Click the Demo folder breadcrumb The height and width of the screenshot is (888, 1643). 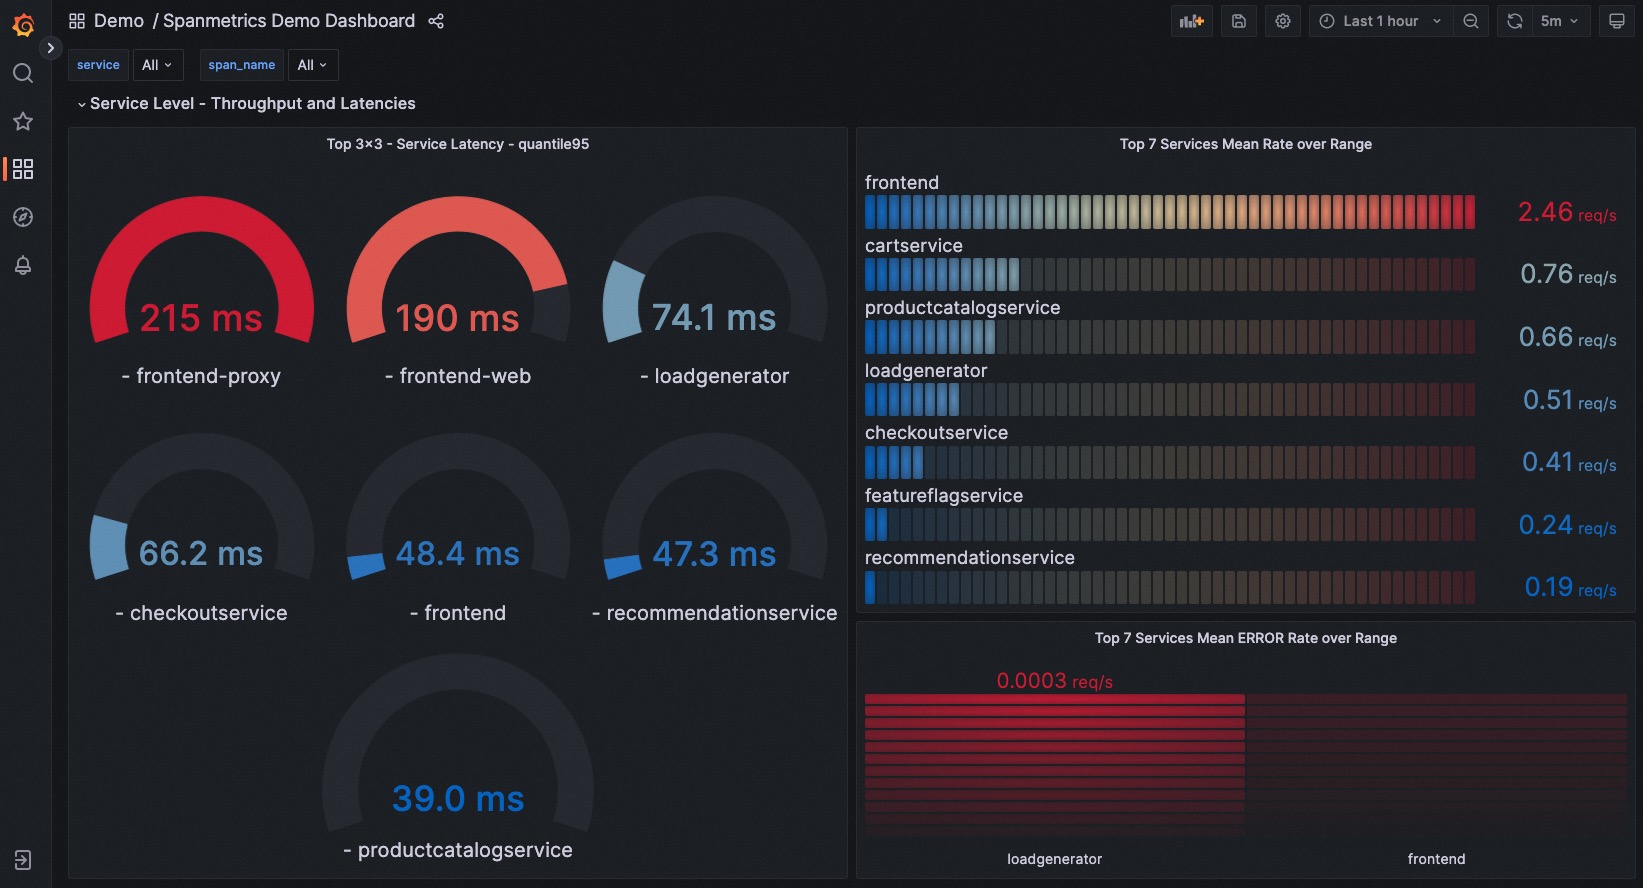[119, 21]
